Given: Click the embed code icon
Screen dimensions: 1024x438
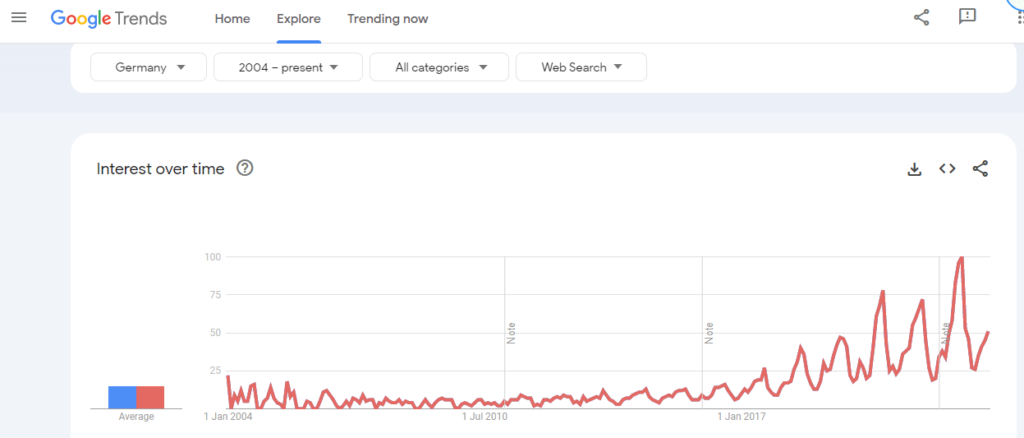Looking at the screenshot, I should [x=947, y=169].
